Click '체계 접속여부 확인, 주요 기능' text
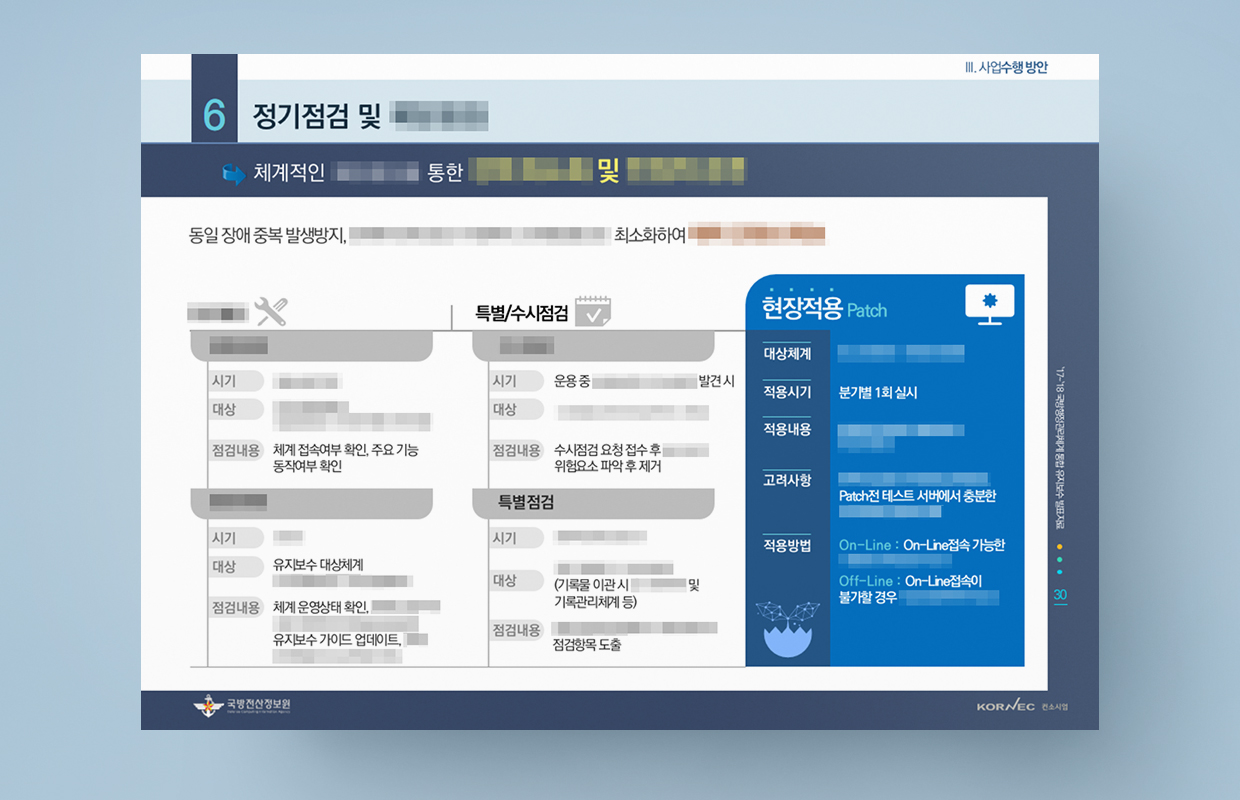 pyautogui.click(x=346, y=450)
